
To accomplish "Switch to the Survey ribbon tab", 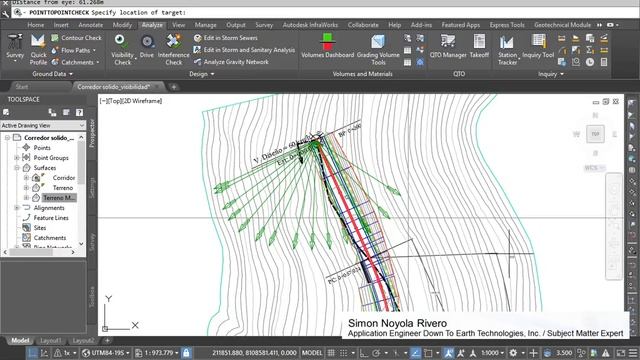I will tap(264, 25).
